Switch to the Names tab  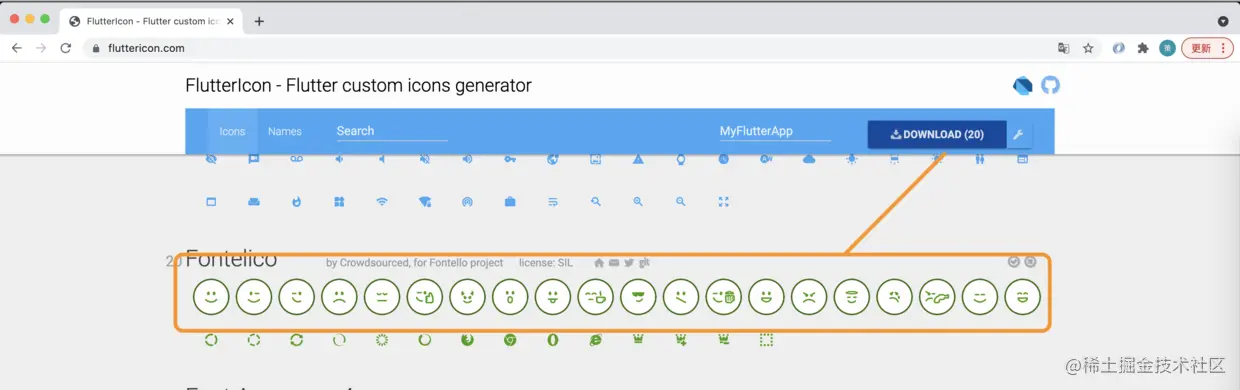(285, 131)
